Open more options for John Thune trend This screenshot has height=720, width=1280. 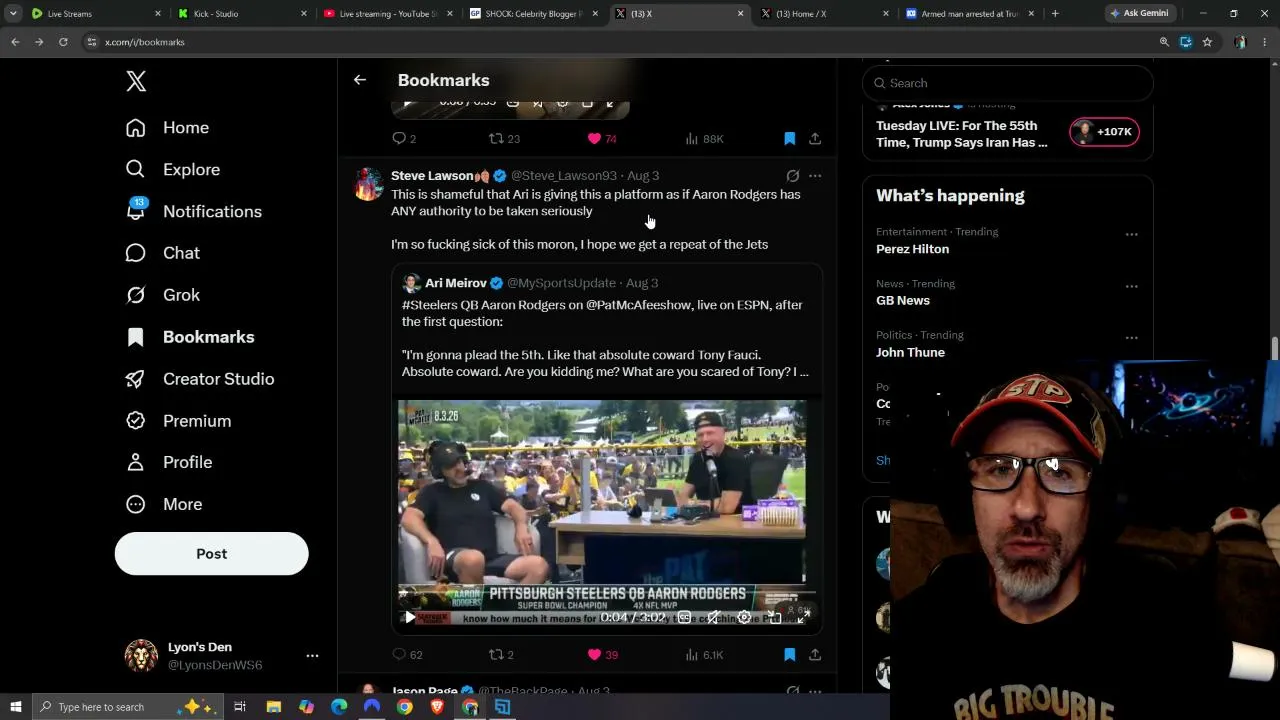pos(1131,338)
